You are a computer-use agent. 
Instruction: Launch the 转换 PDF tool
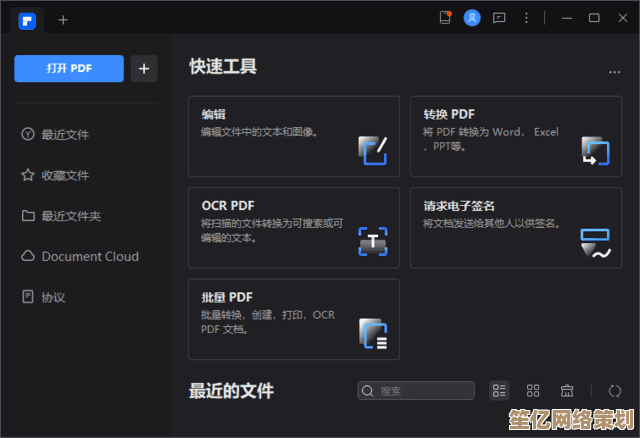pos(516,136)
